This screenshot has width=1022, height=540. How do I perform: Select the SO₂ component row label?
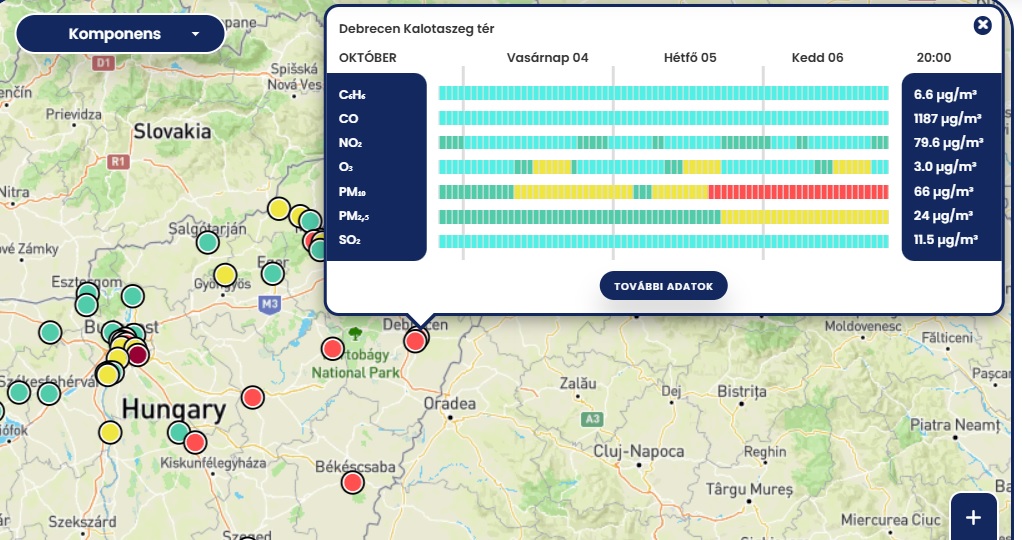coord(349,240)
